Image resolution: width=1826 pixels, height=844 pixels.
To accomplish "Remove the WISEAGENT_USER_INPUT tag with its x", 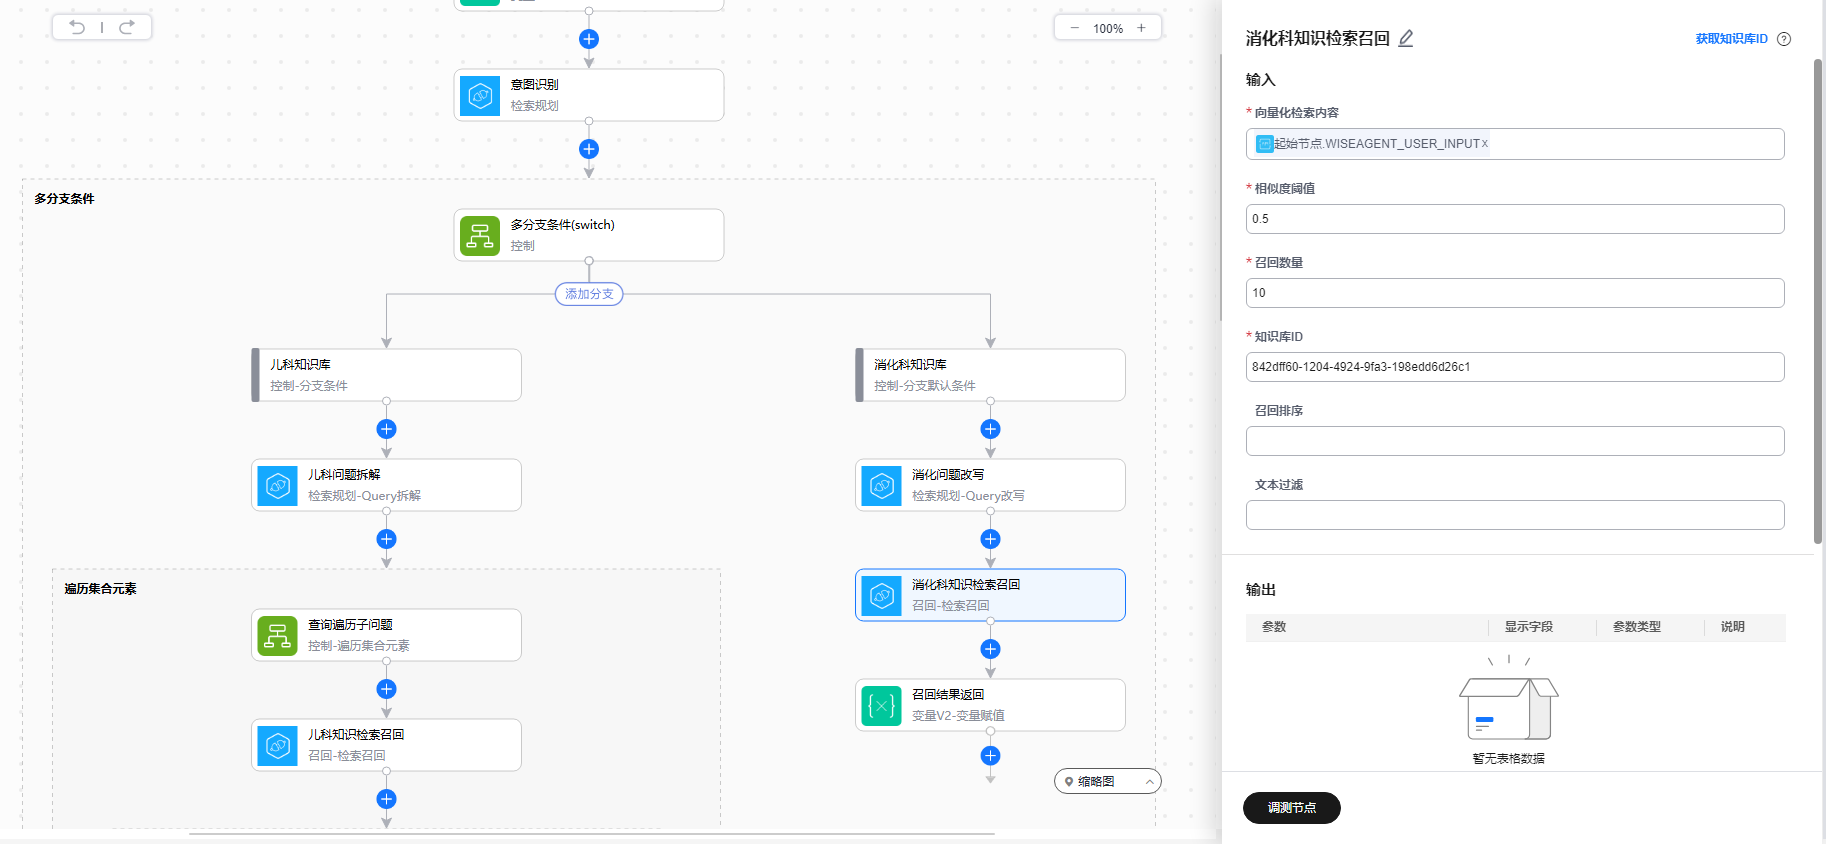I will (1484, 144).
